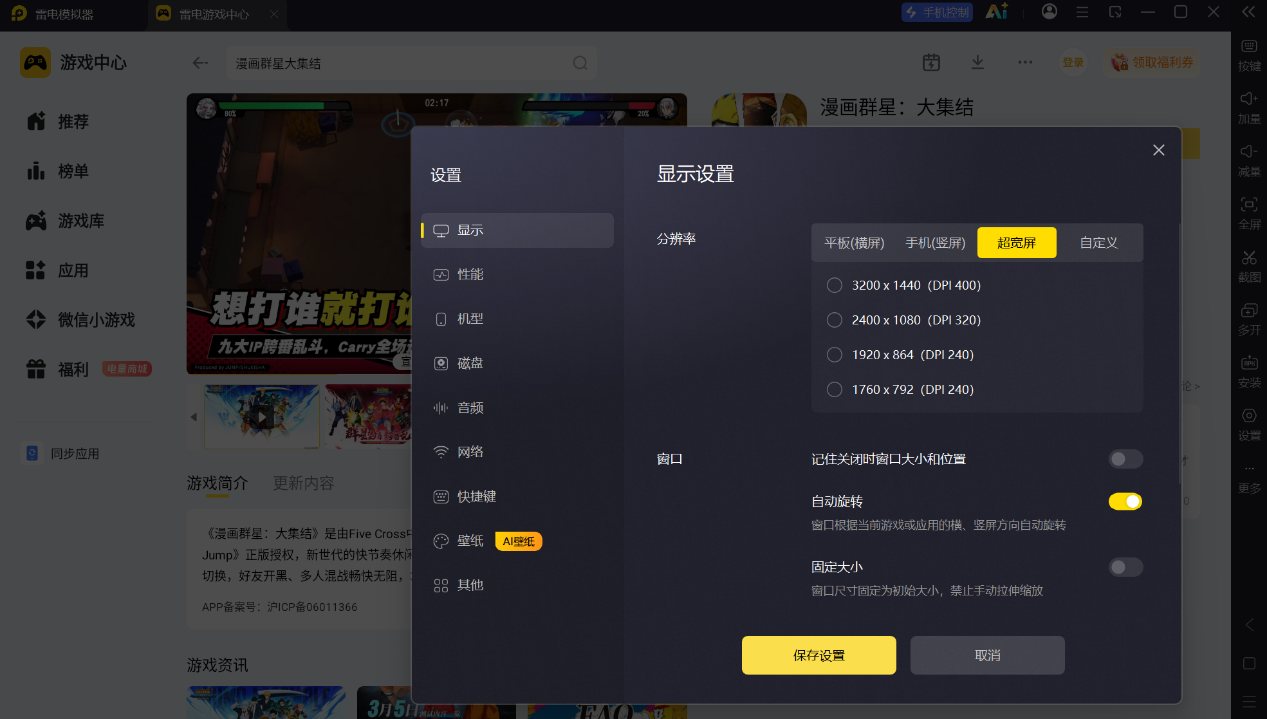
Task: Click the 登录 login button
Action: 1073,62
